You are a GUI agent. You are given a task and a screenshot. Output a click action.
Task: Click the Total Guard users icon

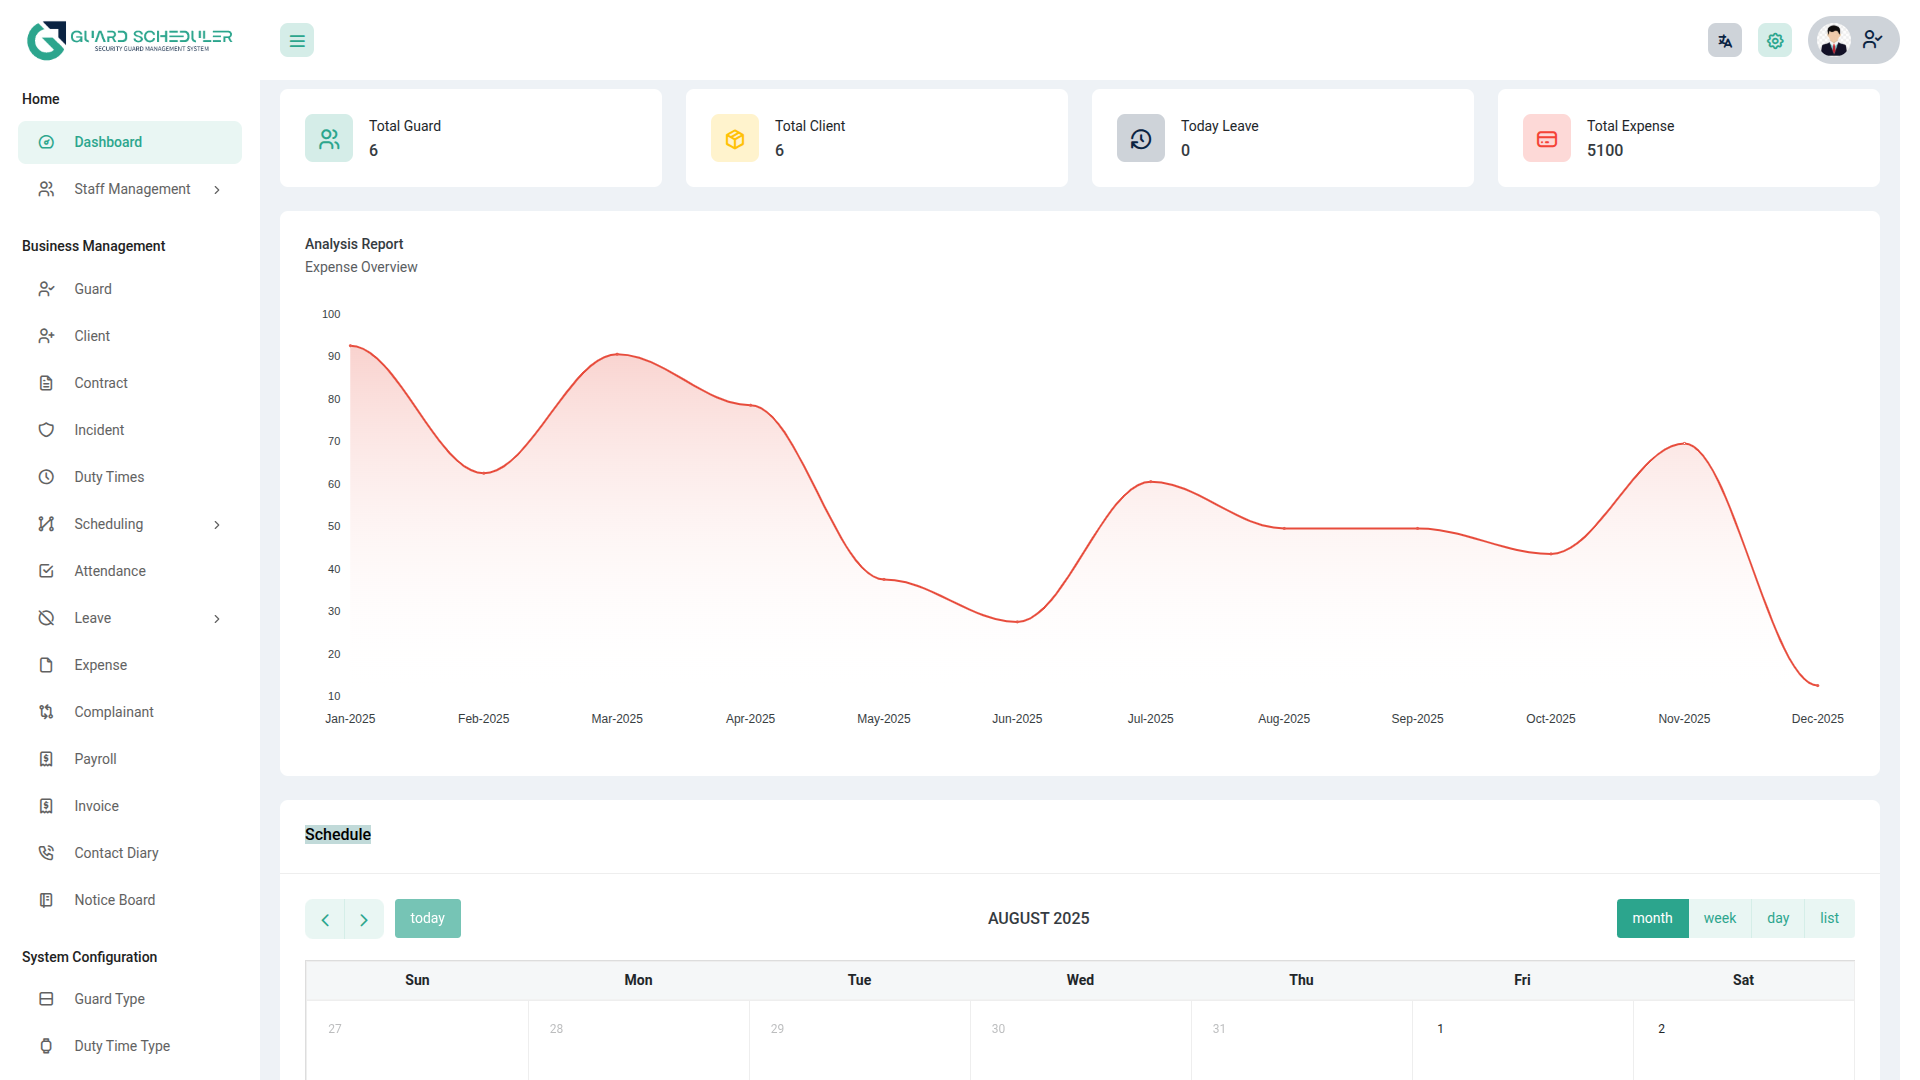(329, 139)
